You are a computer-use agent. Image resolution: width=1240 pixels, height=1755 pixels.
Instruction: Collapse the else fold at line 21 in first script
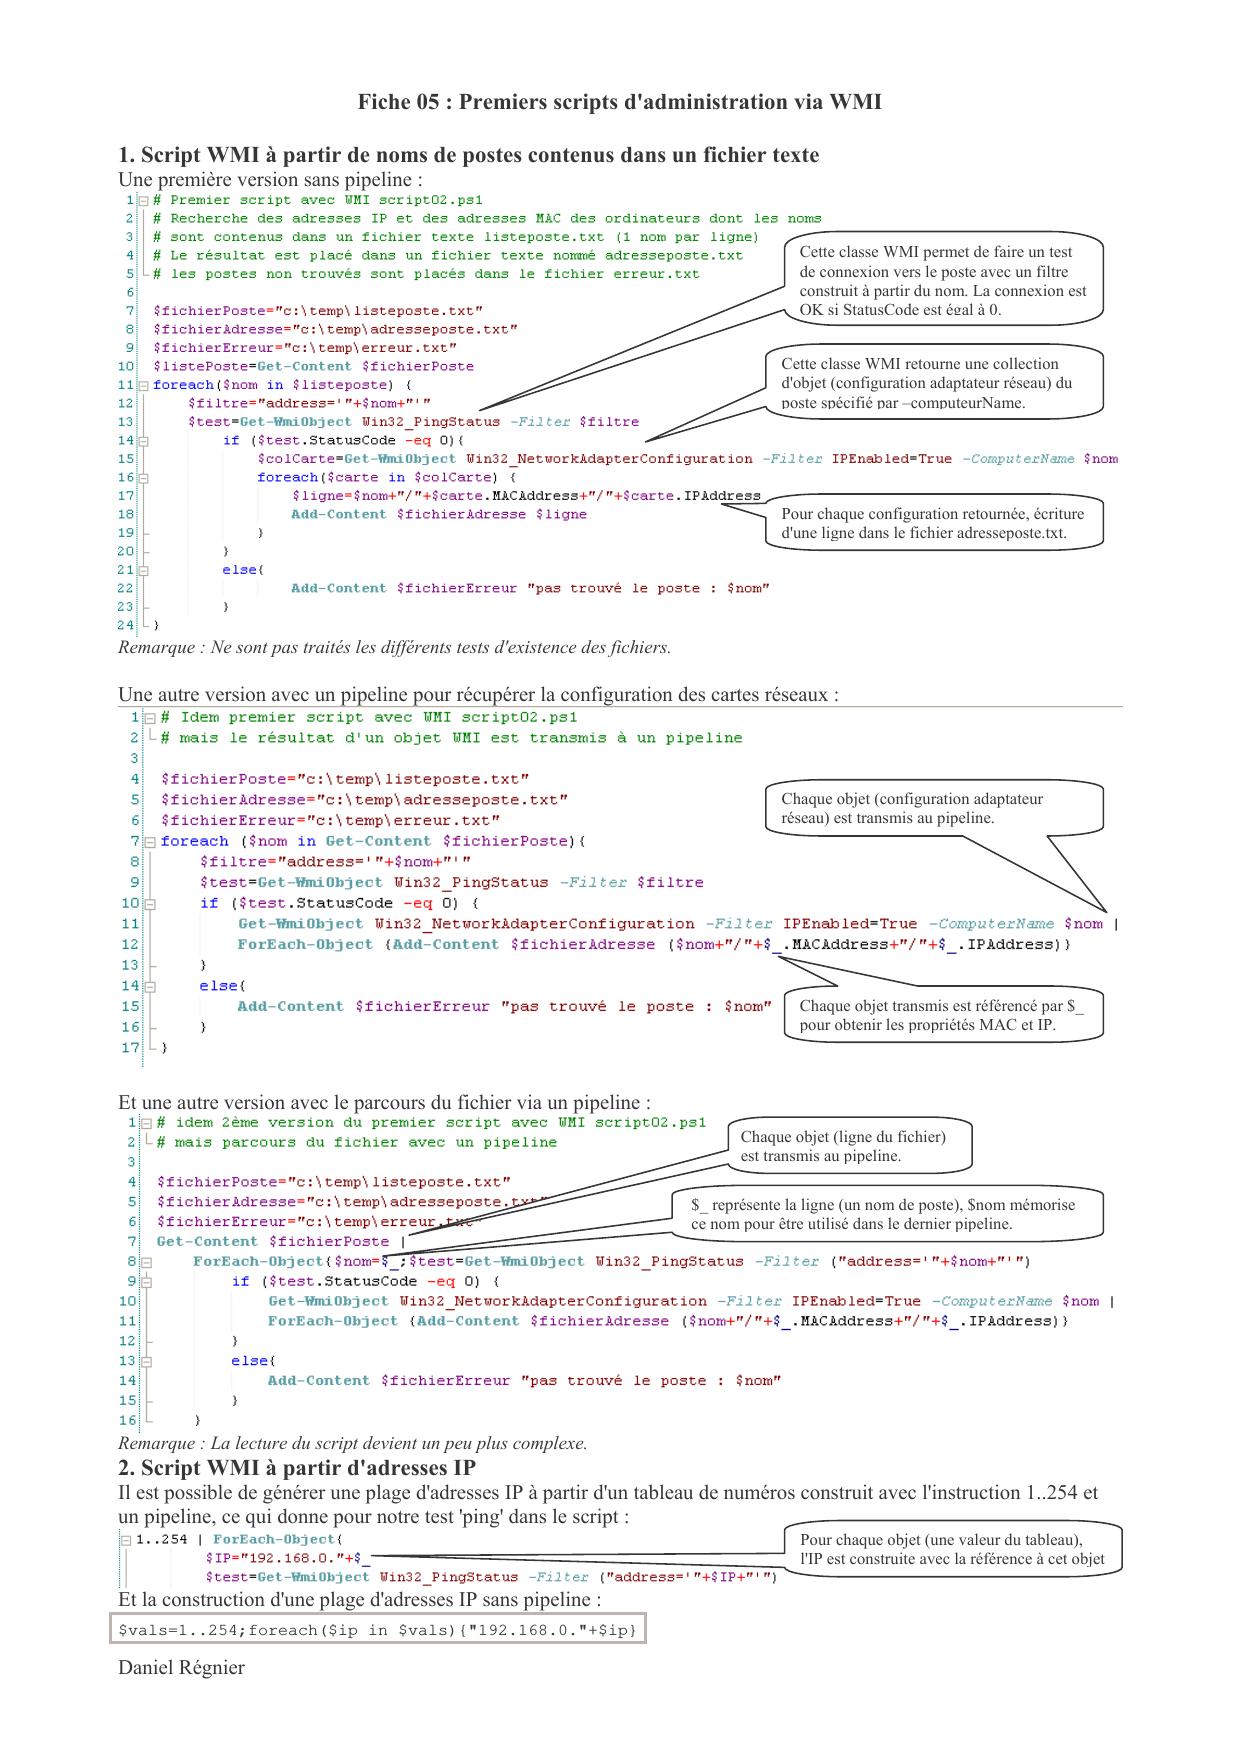coord(143,570)
